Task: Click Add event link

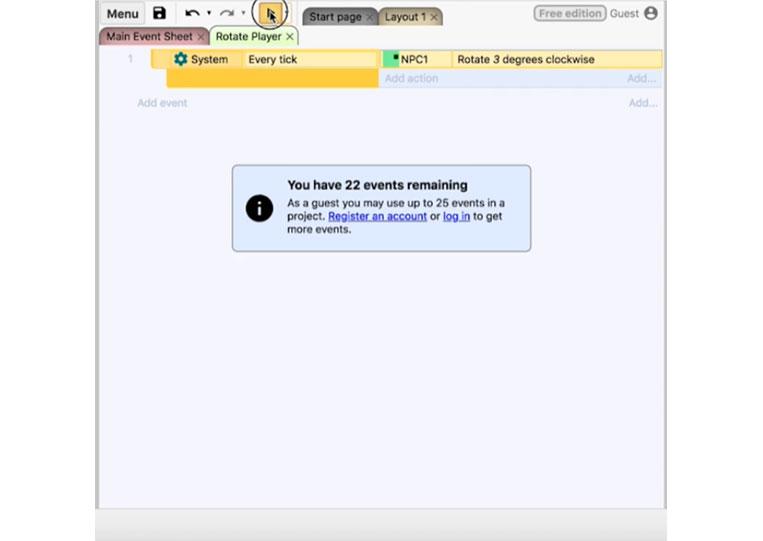Action: tap(162, 103)
